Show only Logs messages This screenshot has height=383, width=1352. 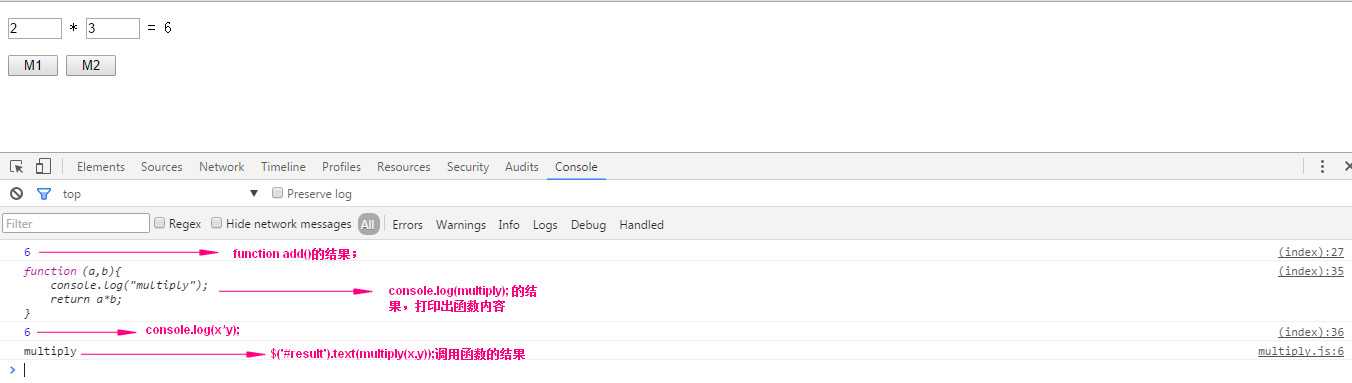[x=545, y=225]
